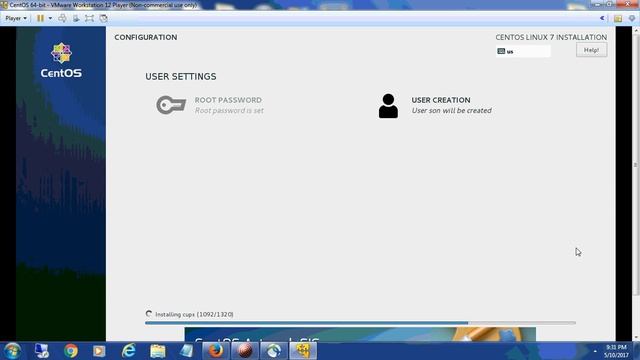Click the installation progress bar
The height and width of the screenshot is (360, 640).
pyautogui.click(x=360, y=323)
